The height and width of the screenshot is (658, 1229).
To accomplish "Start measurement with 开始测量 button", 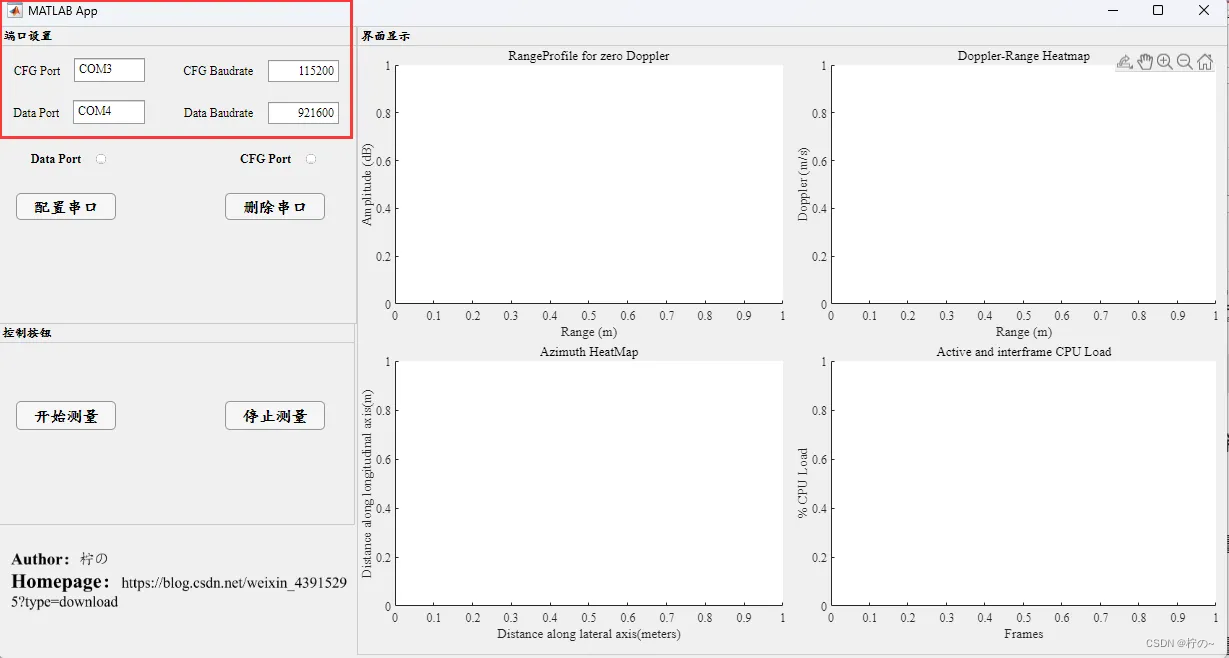I will (66, 416).
